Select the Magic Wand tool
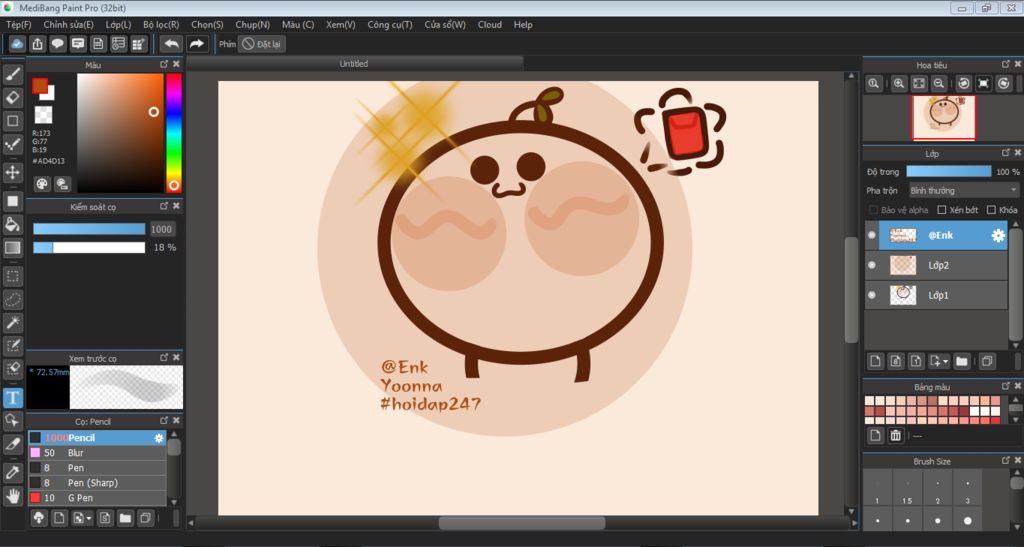1024x547 pixels. point(12,322)
